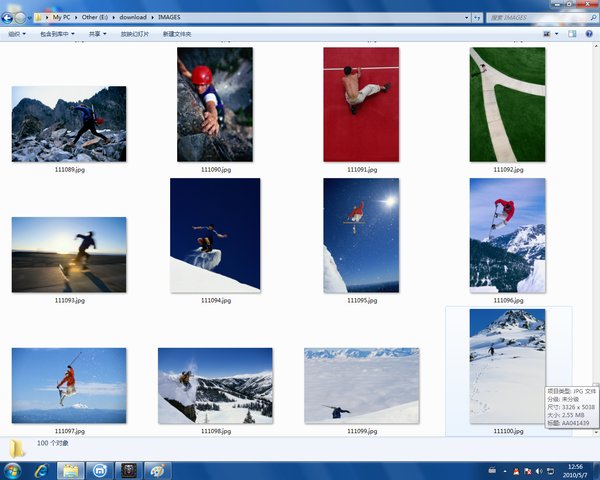Show hidden tray icons arrow
The width and height of the screenshot is (600, 480).
tap(505, 471)
